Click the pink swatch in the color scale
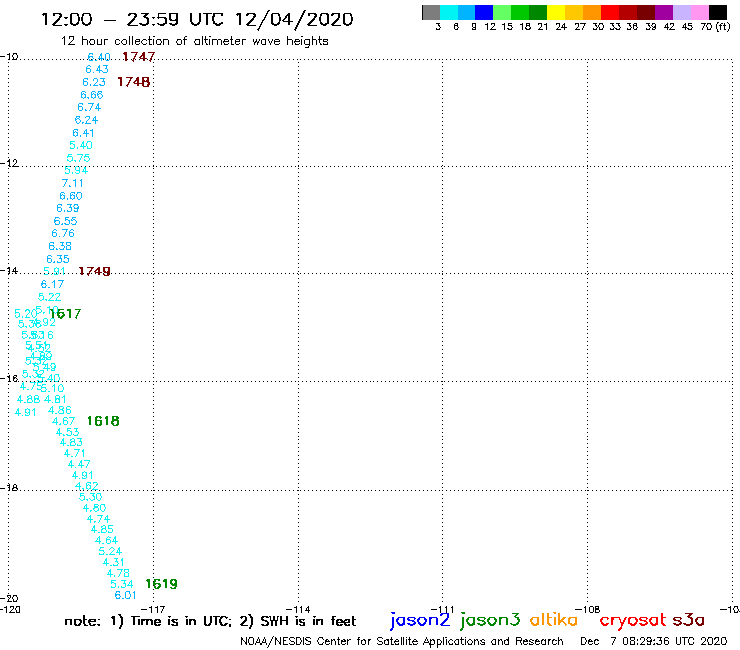Screen dimensions: 740x650 (699, 12)
